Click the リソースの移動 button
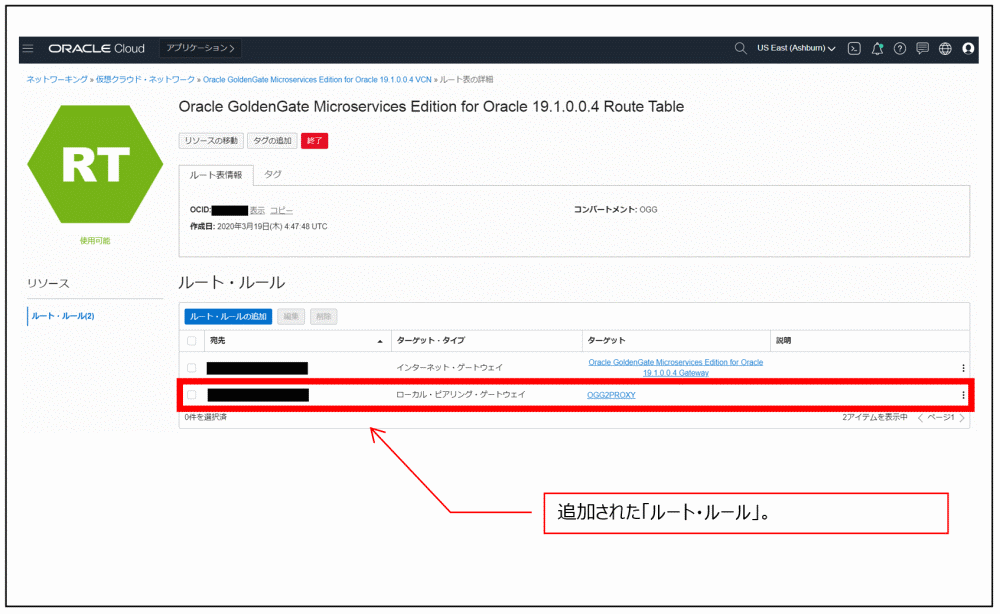This screenshot has height=614, width=1000. [211, 140]
